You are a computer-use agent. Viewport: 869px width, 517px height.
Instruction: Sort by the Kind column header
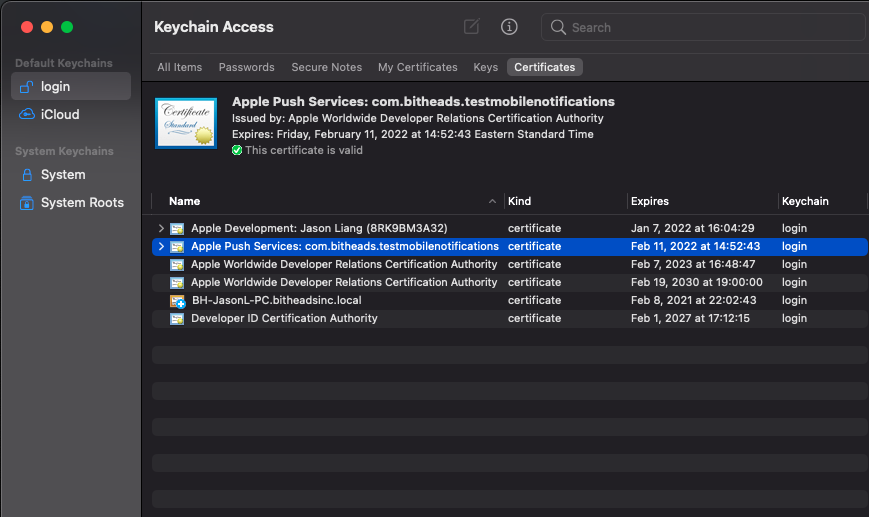(519, 201)
